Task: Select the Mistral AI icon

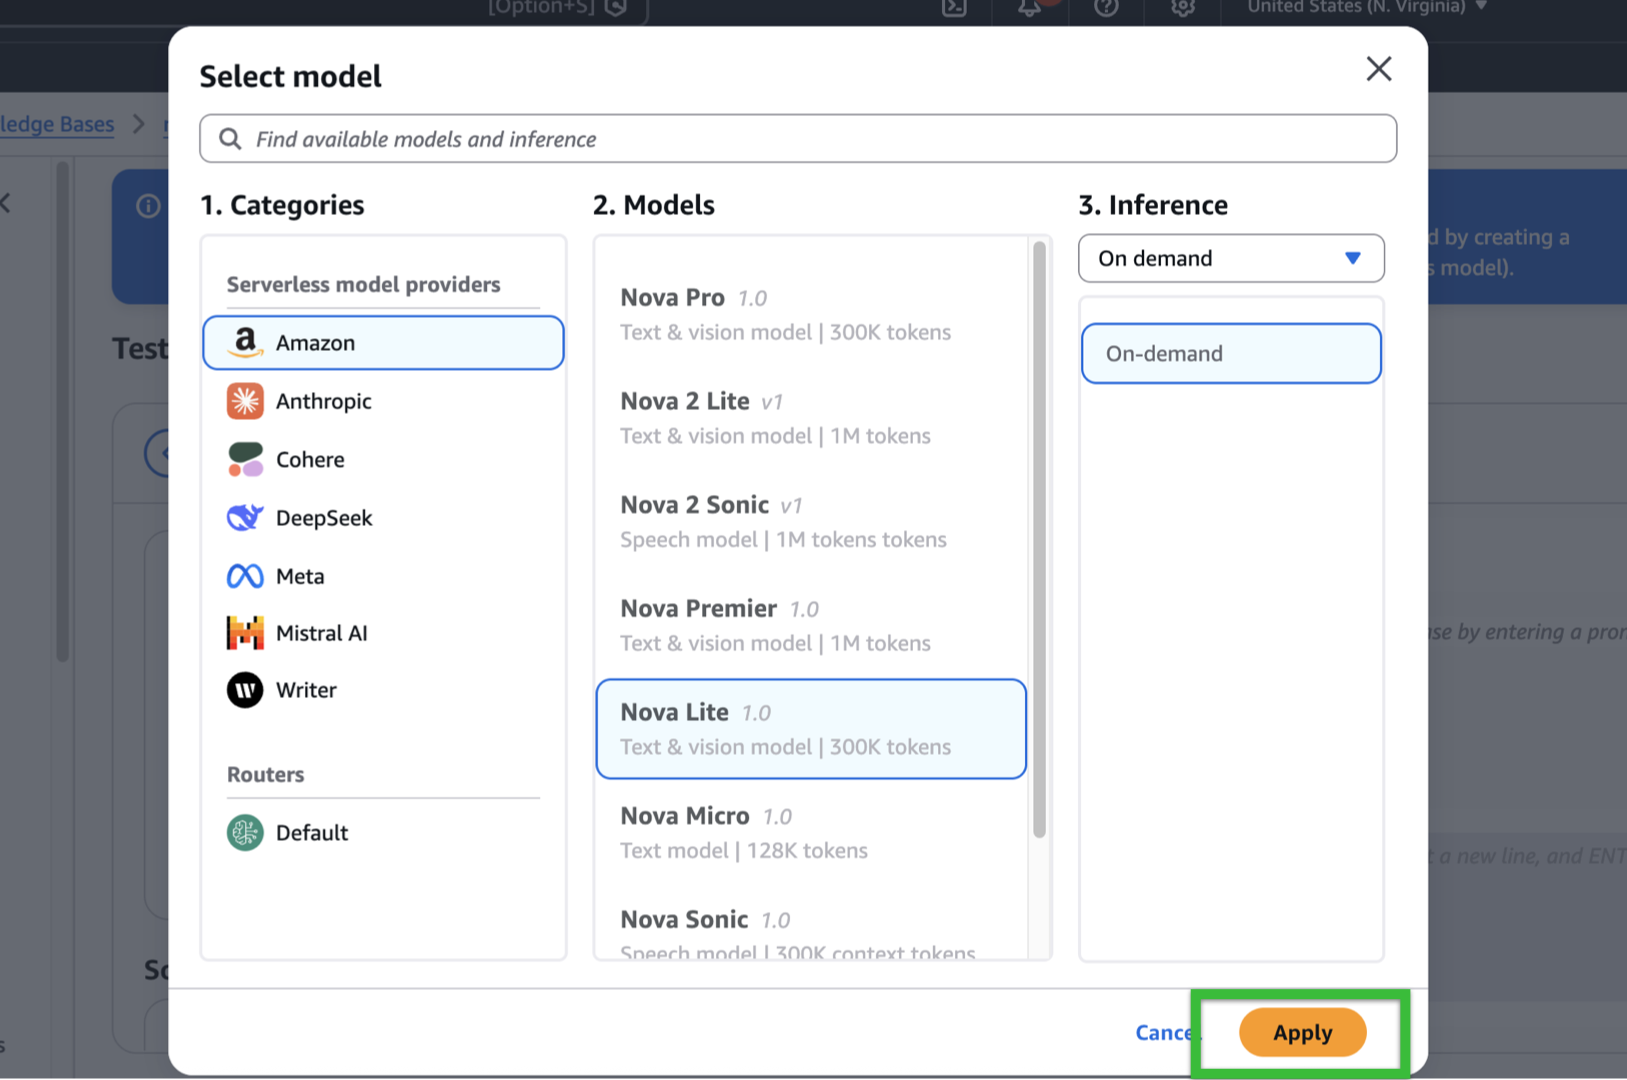Action: click(x=245, y=633)
